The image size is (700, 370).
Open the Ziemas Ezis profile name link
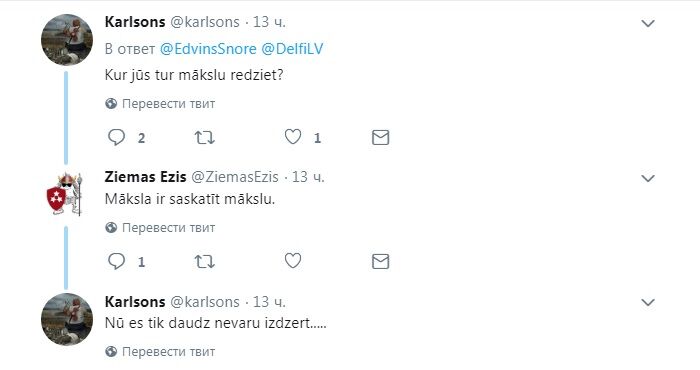tap(146, 177)
